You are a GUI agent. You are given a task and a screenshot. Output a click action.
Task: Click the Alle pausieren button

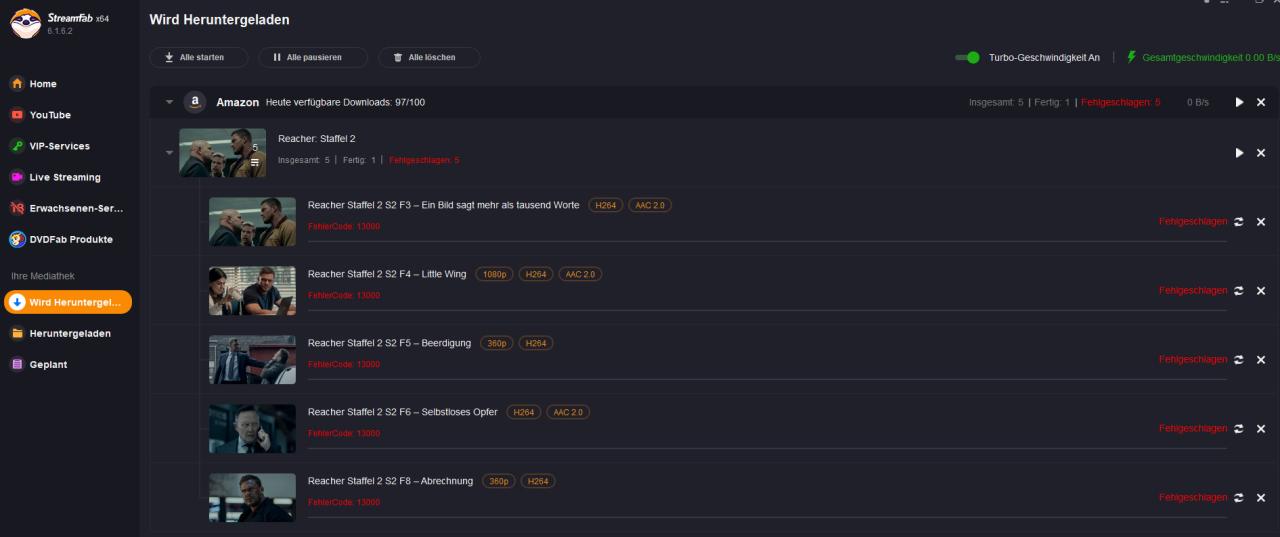(x=313, y=57)
